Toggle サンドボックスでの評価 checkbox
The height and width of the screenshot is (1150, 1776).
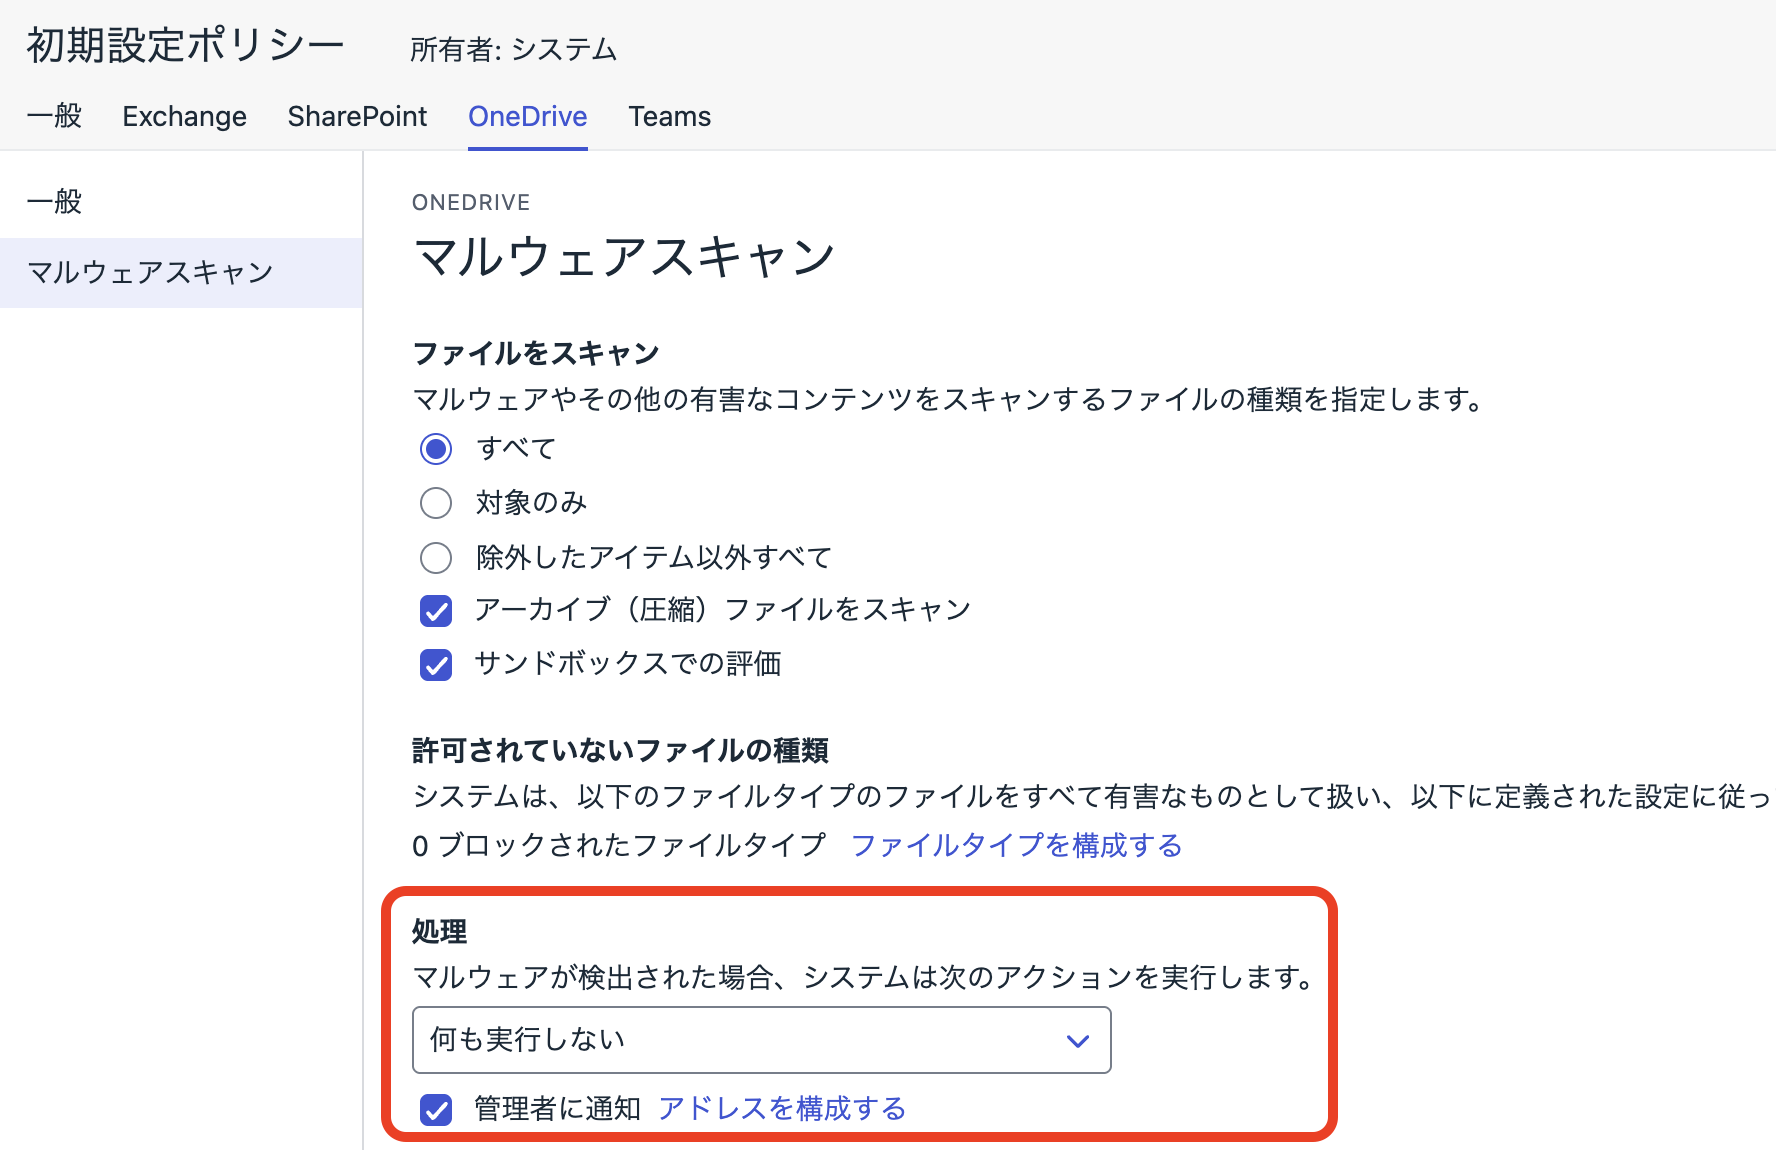coord(436,664)
